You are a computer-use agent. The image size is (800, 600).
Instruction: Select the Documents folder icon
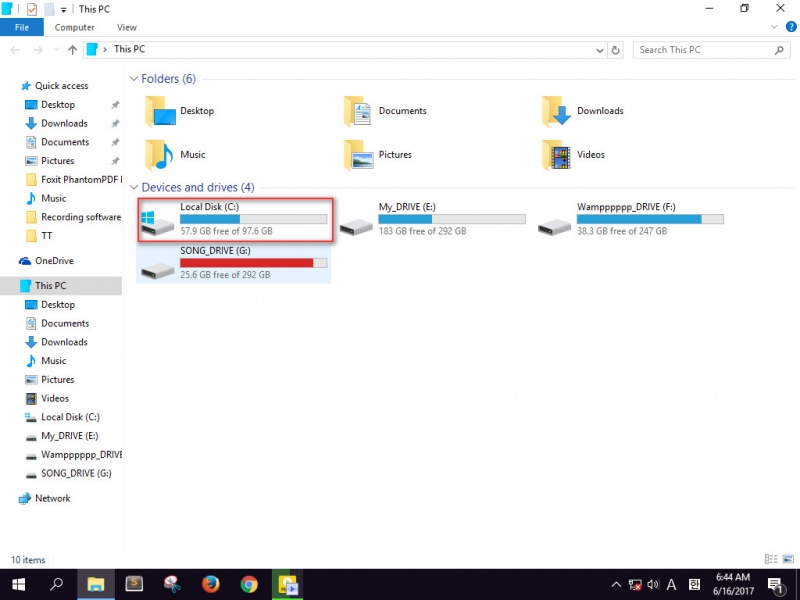(357, 111)
